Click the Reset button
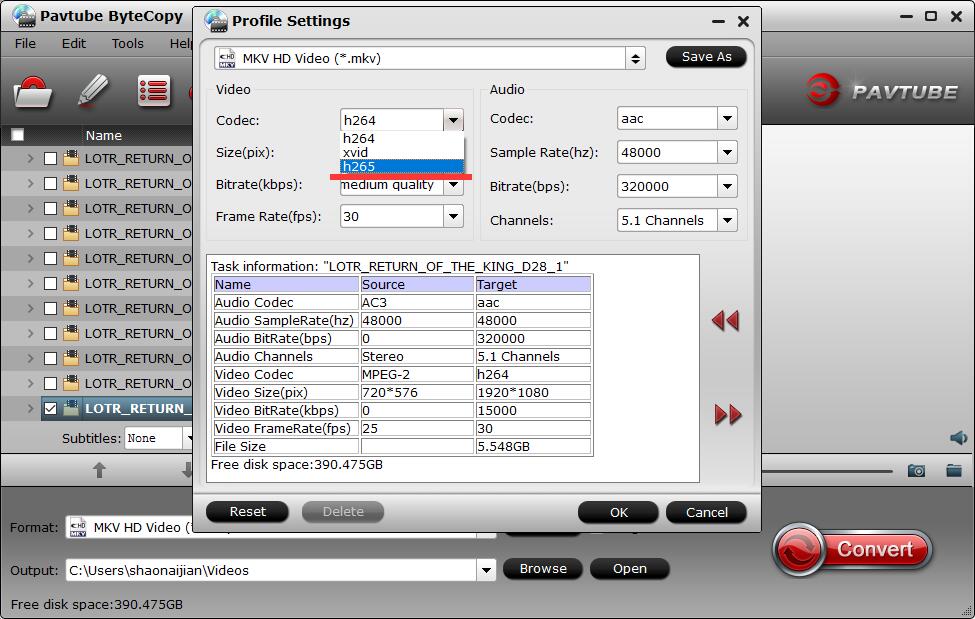The height and width of the screenshot is (619, 975). pos(247,511)
